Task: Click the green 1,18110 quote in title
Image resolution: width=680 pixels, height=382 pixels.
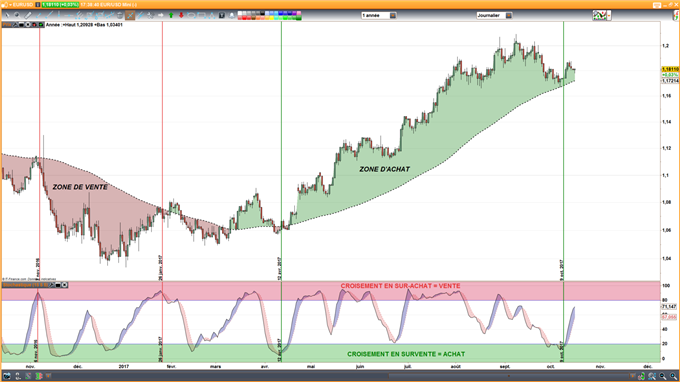Action: (x=60, y=4)
